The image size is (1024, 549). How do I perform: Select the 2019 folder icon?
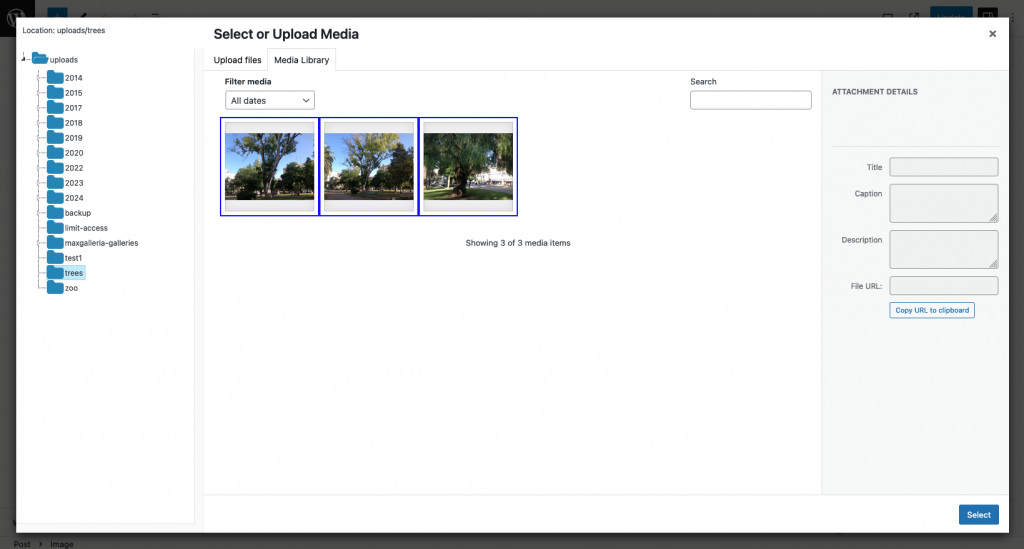[55, 138]
